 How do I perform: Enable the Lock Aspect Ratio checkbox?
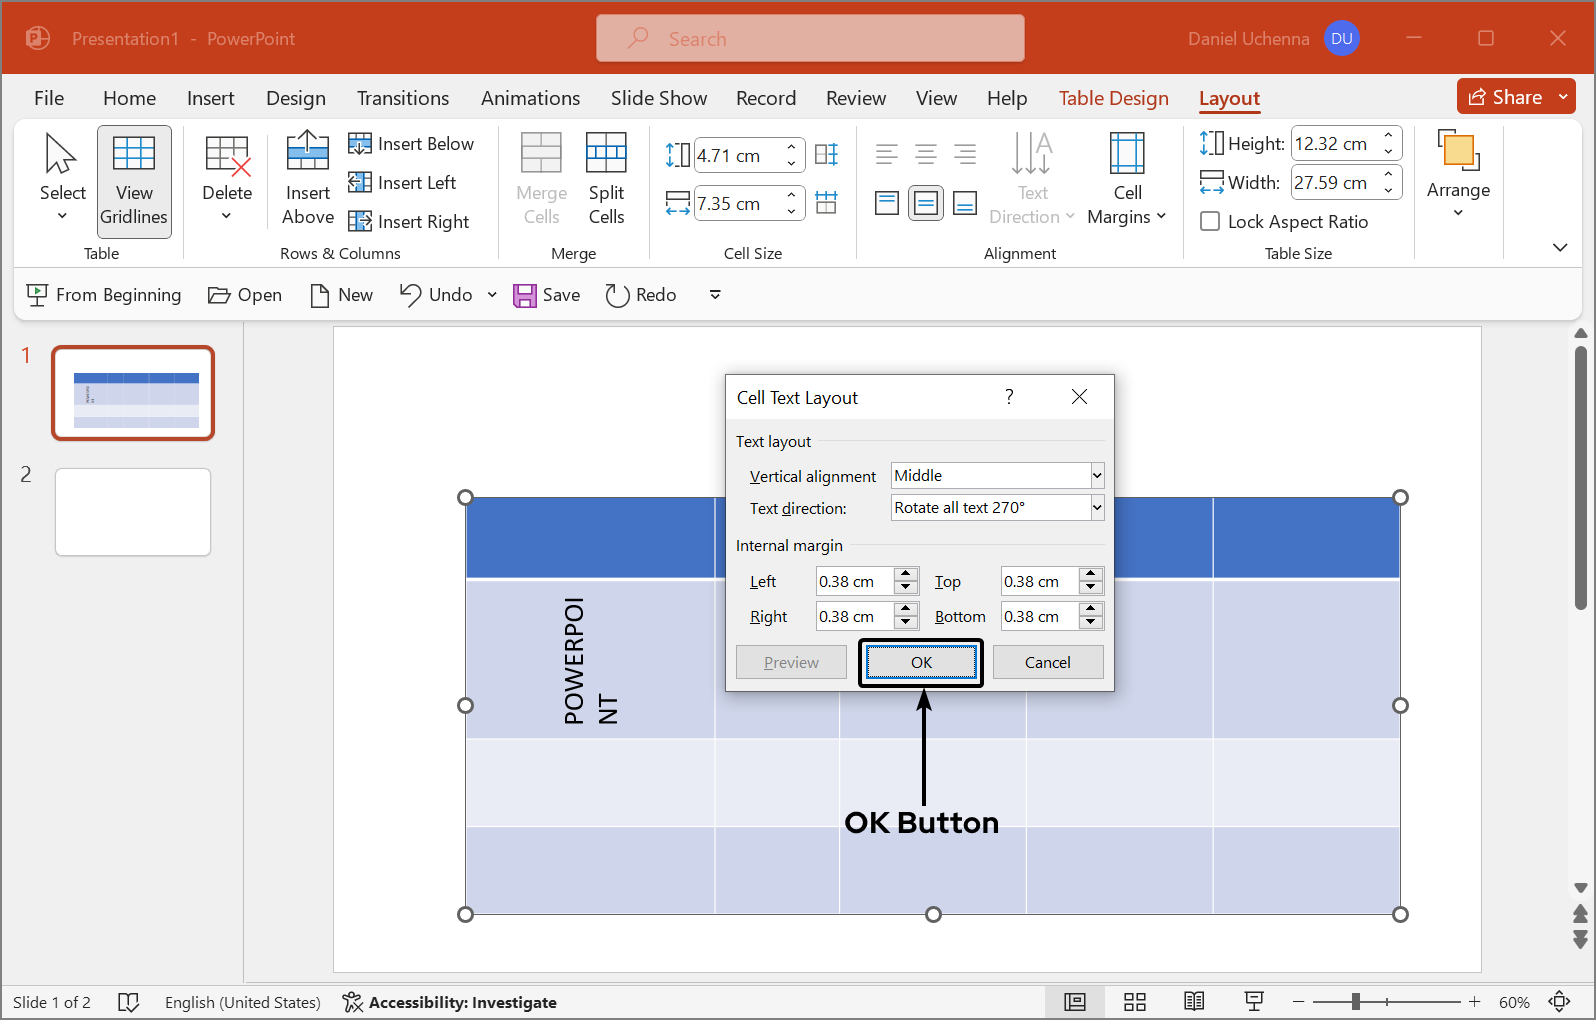(x=1210, y=222)
